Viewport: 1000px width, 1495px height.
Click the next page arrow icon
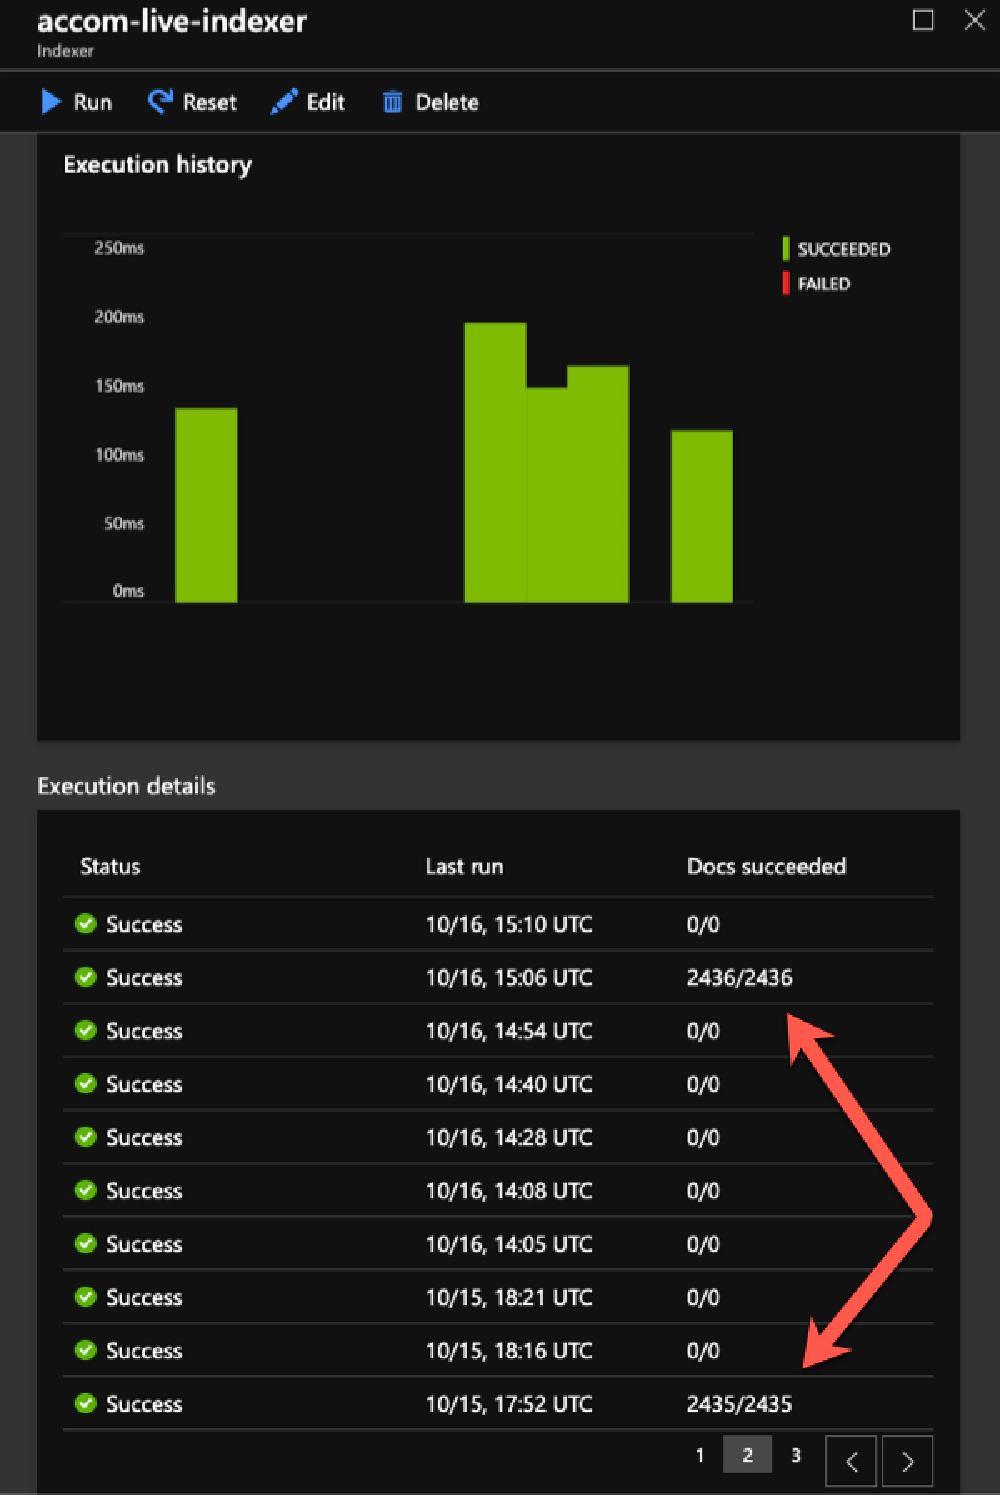908,1461
